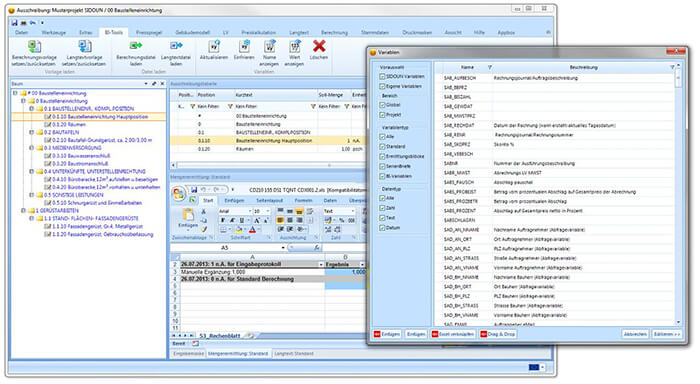Screen dimensions: 700x384
Task: Click the Abbrechen button in Variablen dialog
Action: [x=635, y=334]
